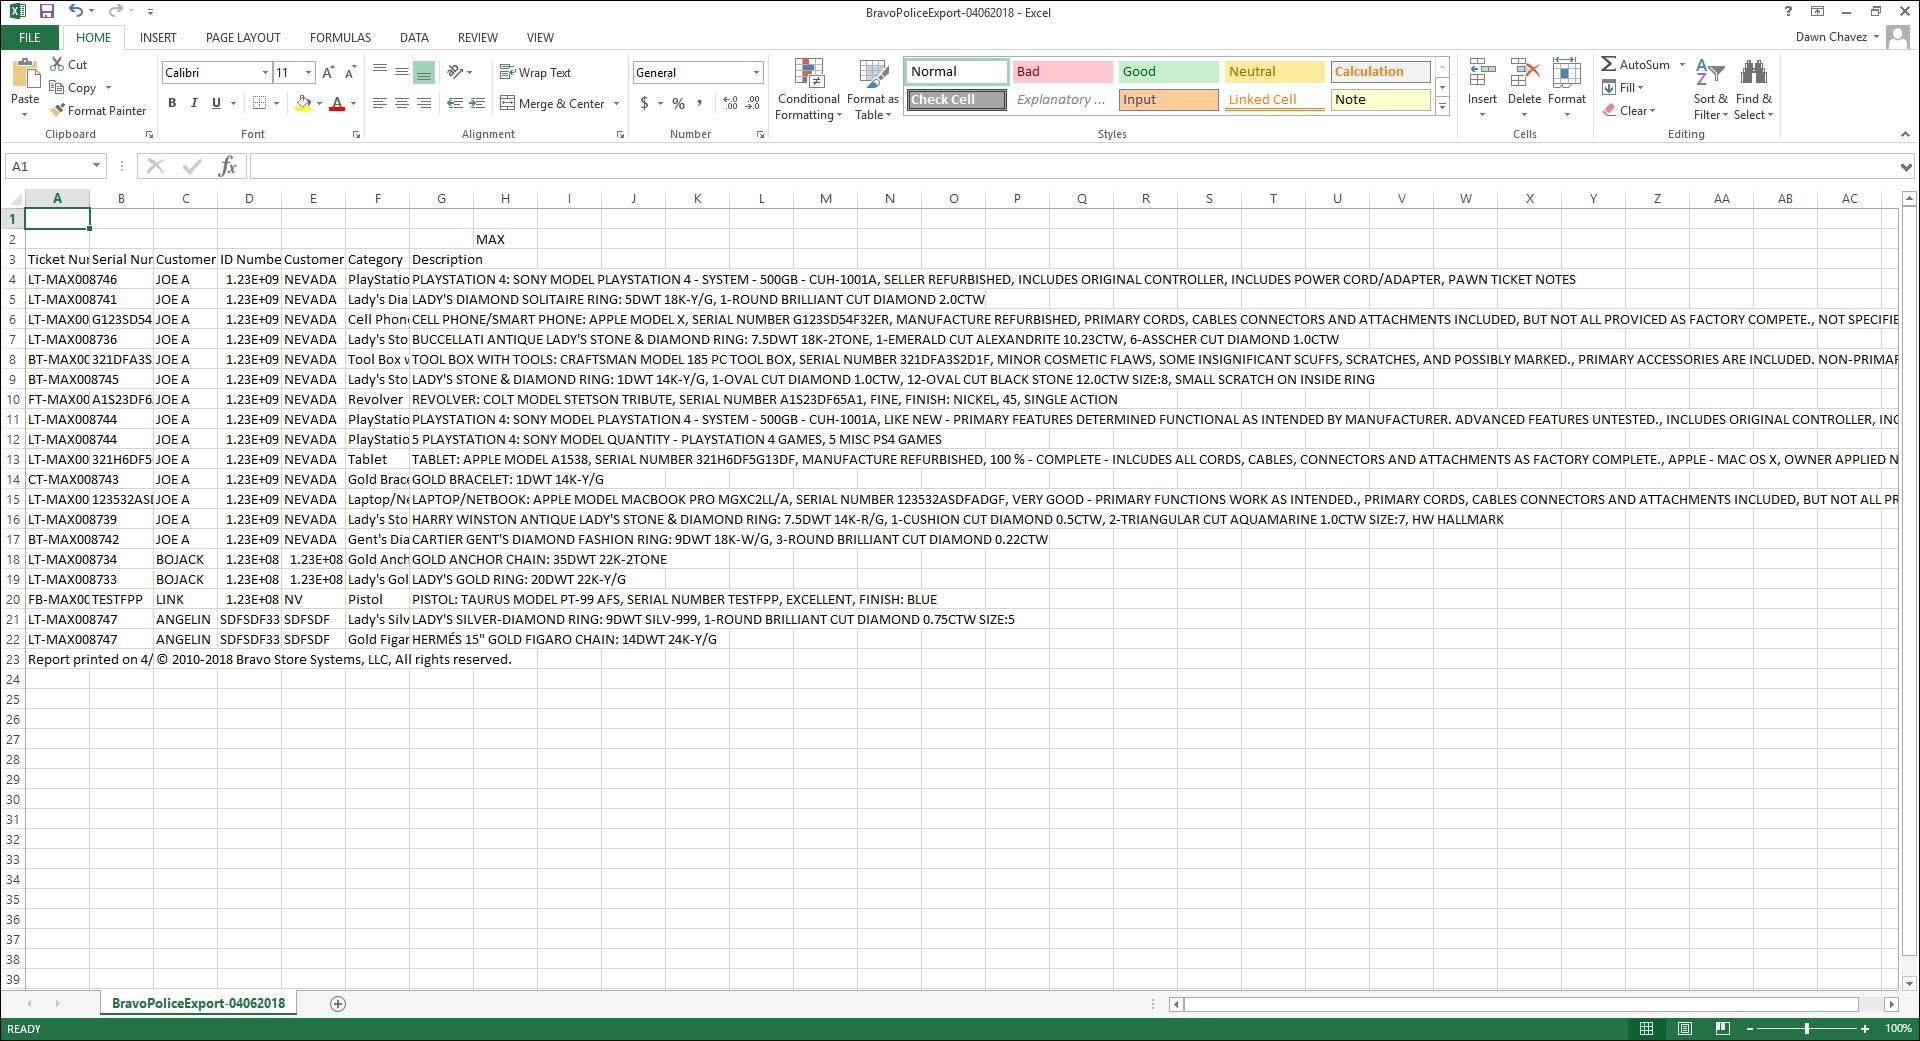The width and height of the screenshot is (1920, 1041).
Task: Select BravoPoliceExport-04062018 sheet tab
Action: coord(198,1003)
